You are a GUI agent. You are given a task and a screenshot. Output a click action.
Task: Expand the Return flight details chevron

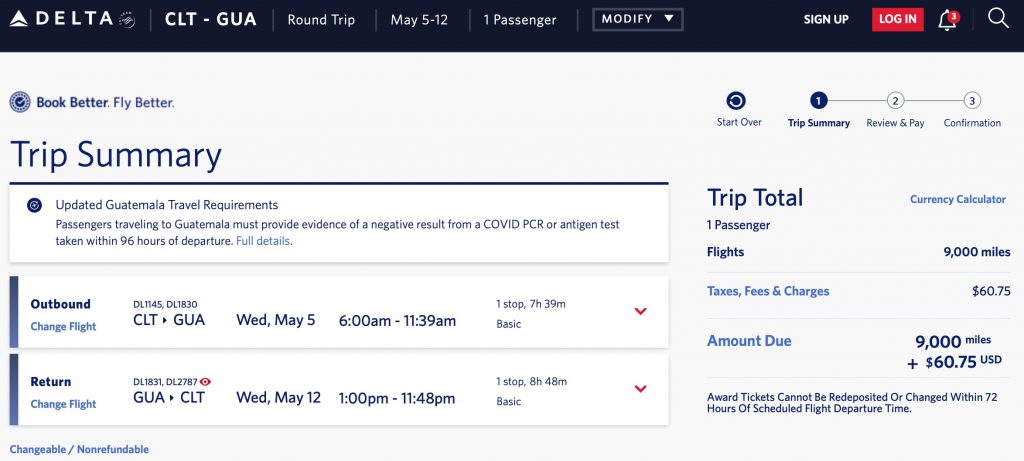641,388
